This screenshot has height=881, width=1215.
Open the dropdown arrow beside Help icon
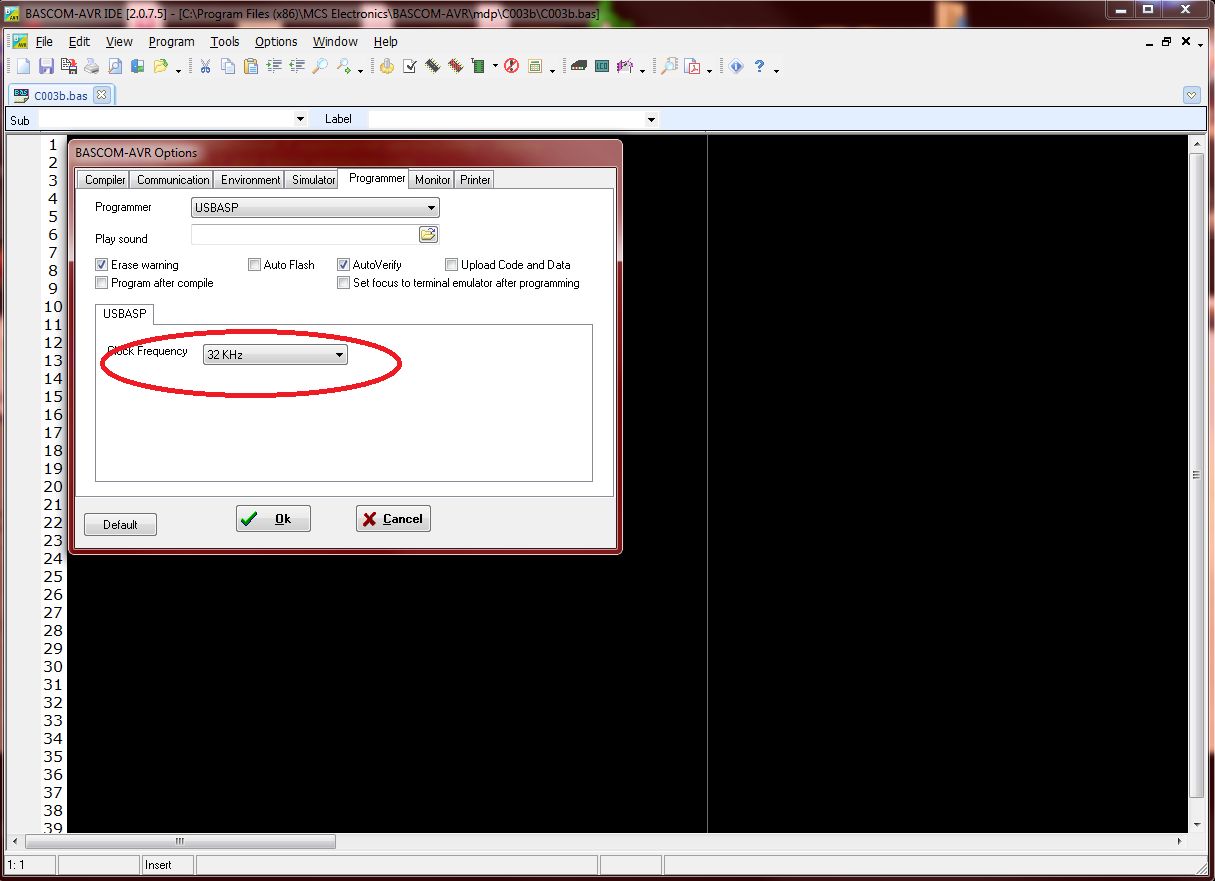[x=776, y=69]
